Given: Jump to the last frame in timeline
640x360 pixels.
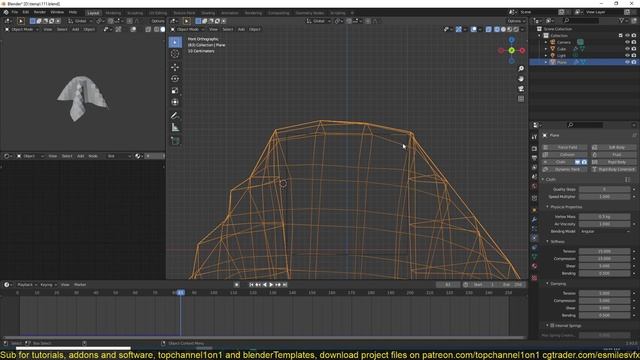Looking at the screenshot, I should (x=285, y=284).
